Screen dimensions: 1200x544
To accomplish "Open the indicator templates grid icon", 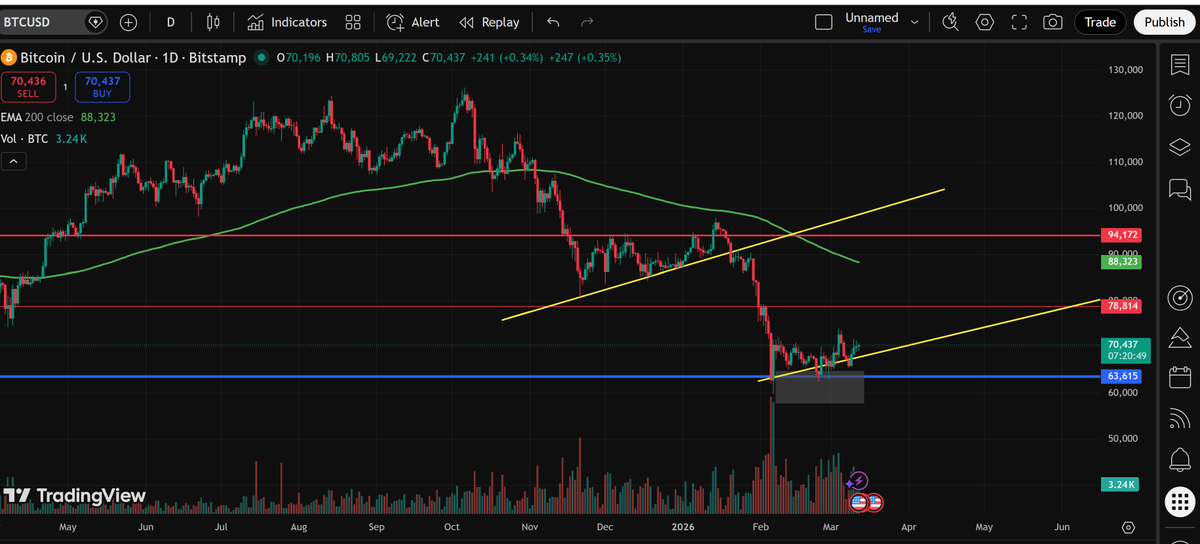I will (353, 22).
